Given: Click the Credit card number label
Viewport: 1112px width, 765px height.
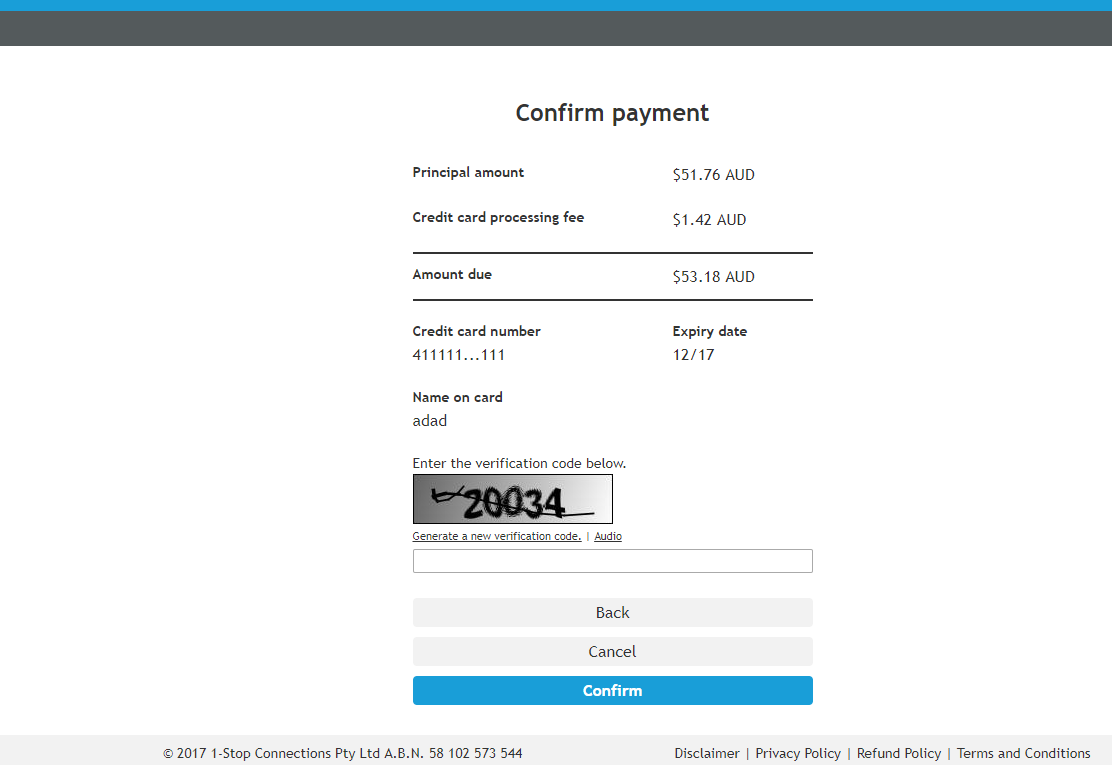Looking at the screenshot, I should 476,331.
